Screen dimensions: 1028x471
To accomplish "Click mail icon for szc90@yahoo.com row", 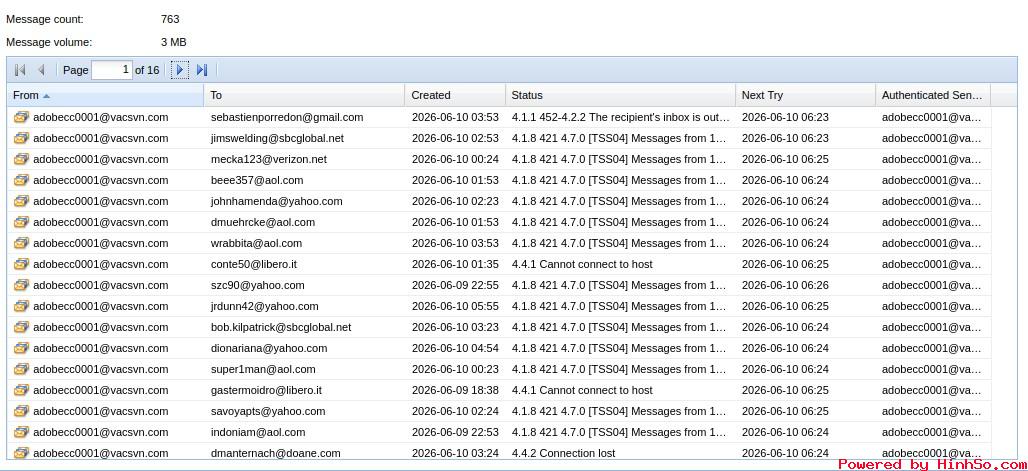I will point(22,285).
